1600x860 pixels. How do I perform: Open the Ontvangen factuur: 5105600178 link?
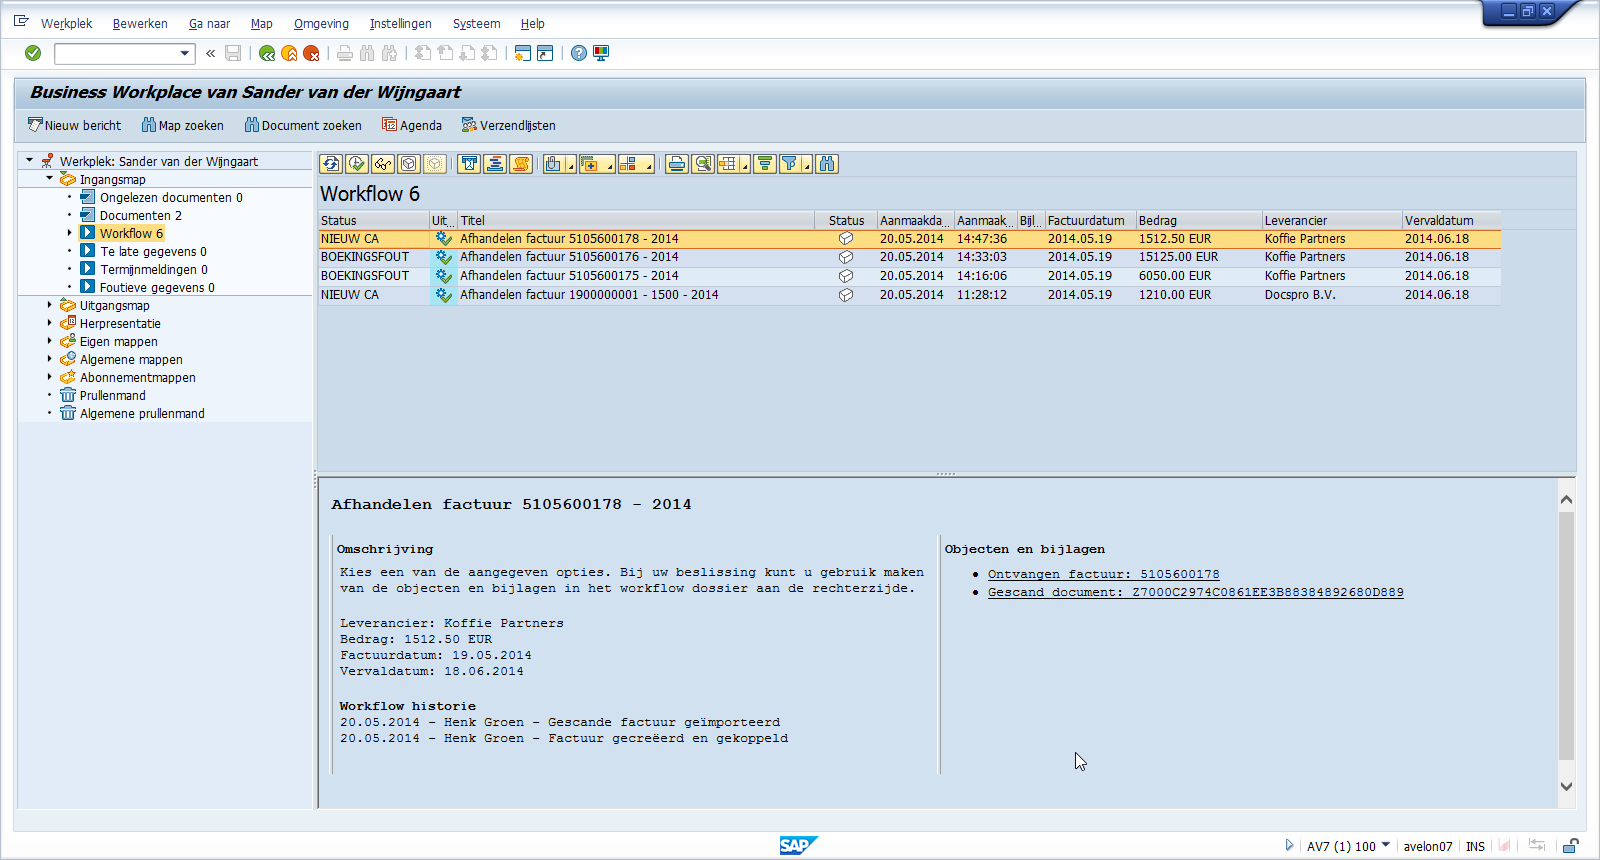point(1103,574)
